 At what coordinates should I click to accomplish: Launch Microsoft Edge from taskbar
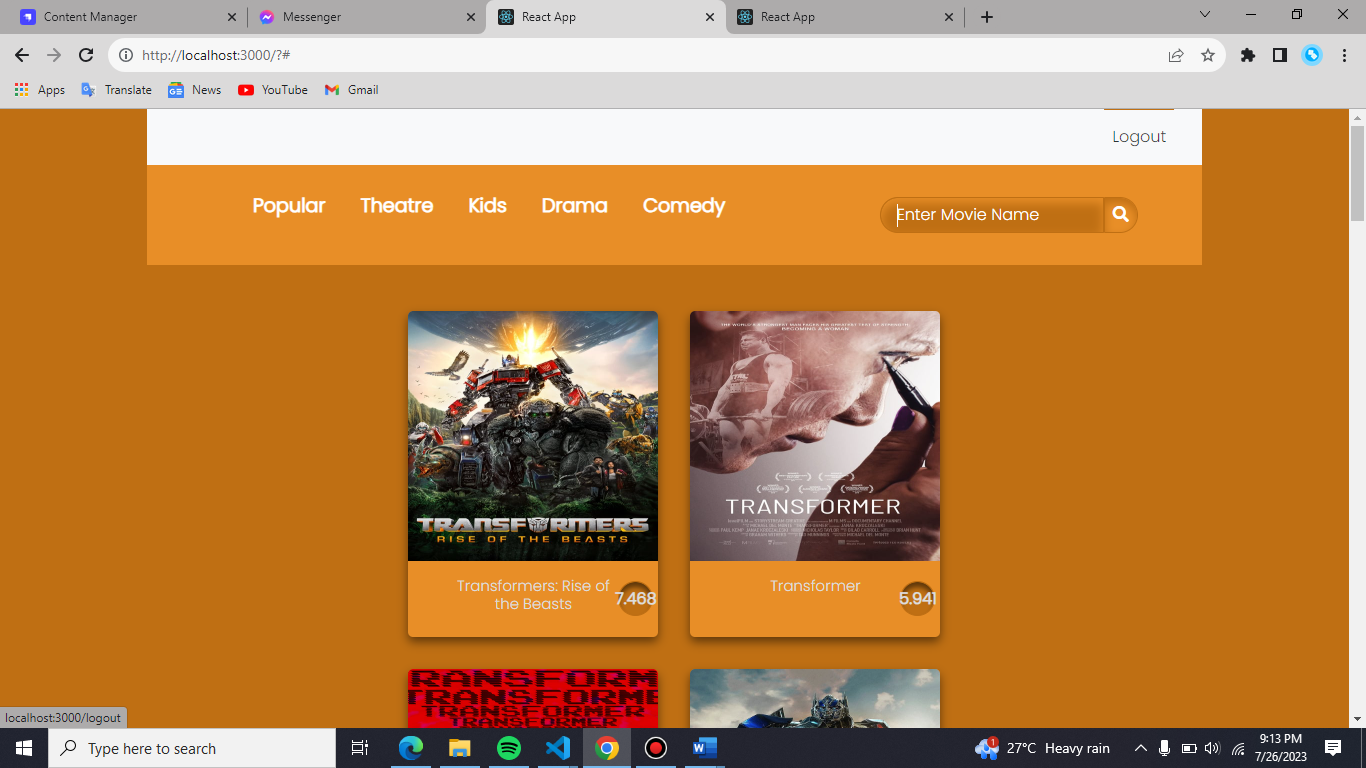[x=411, y=748]
